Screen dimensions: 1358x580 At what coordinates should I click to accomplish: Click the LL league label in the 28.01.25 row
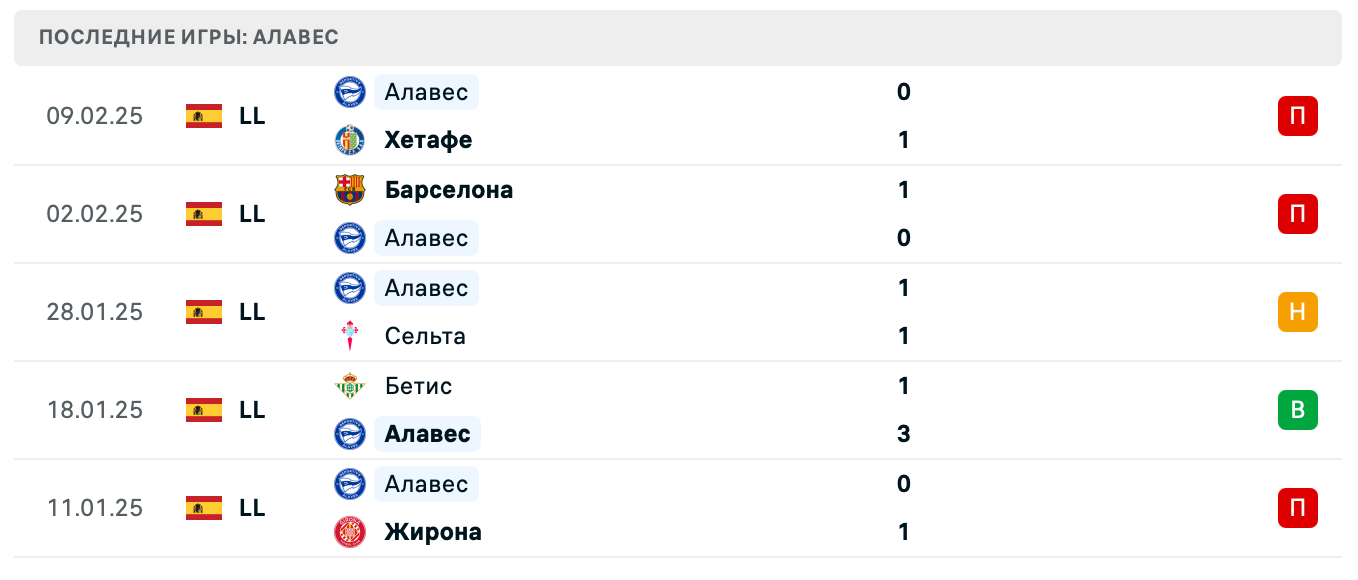[x=253, y=312]
